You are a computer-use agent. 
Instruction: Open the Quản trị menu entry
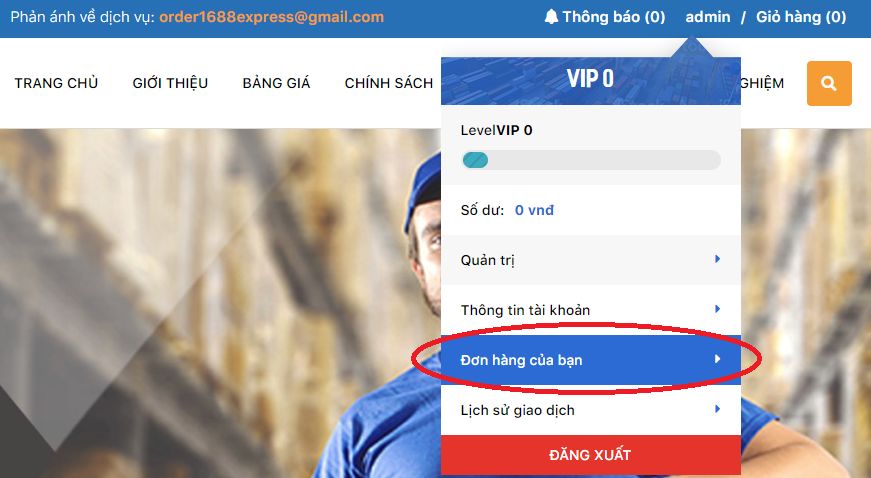(x=590, y=259)
